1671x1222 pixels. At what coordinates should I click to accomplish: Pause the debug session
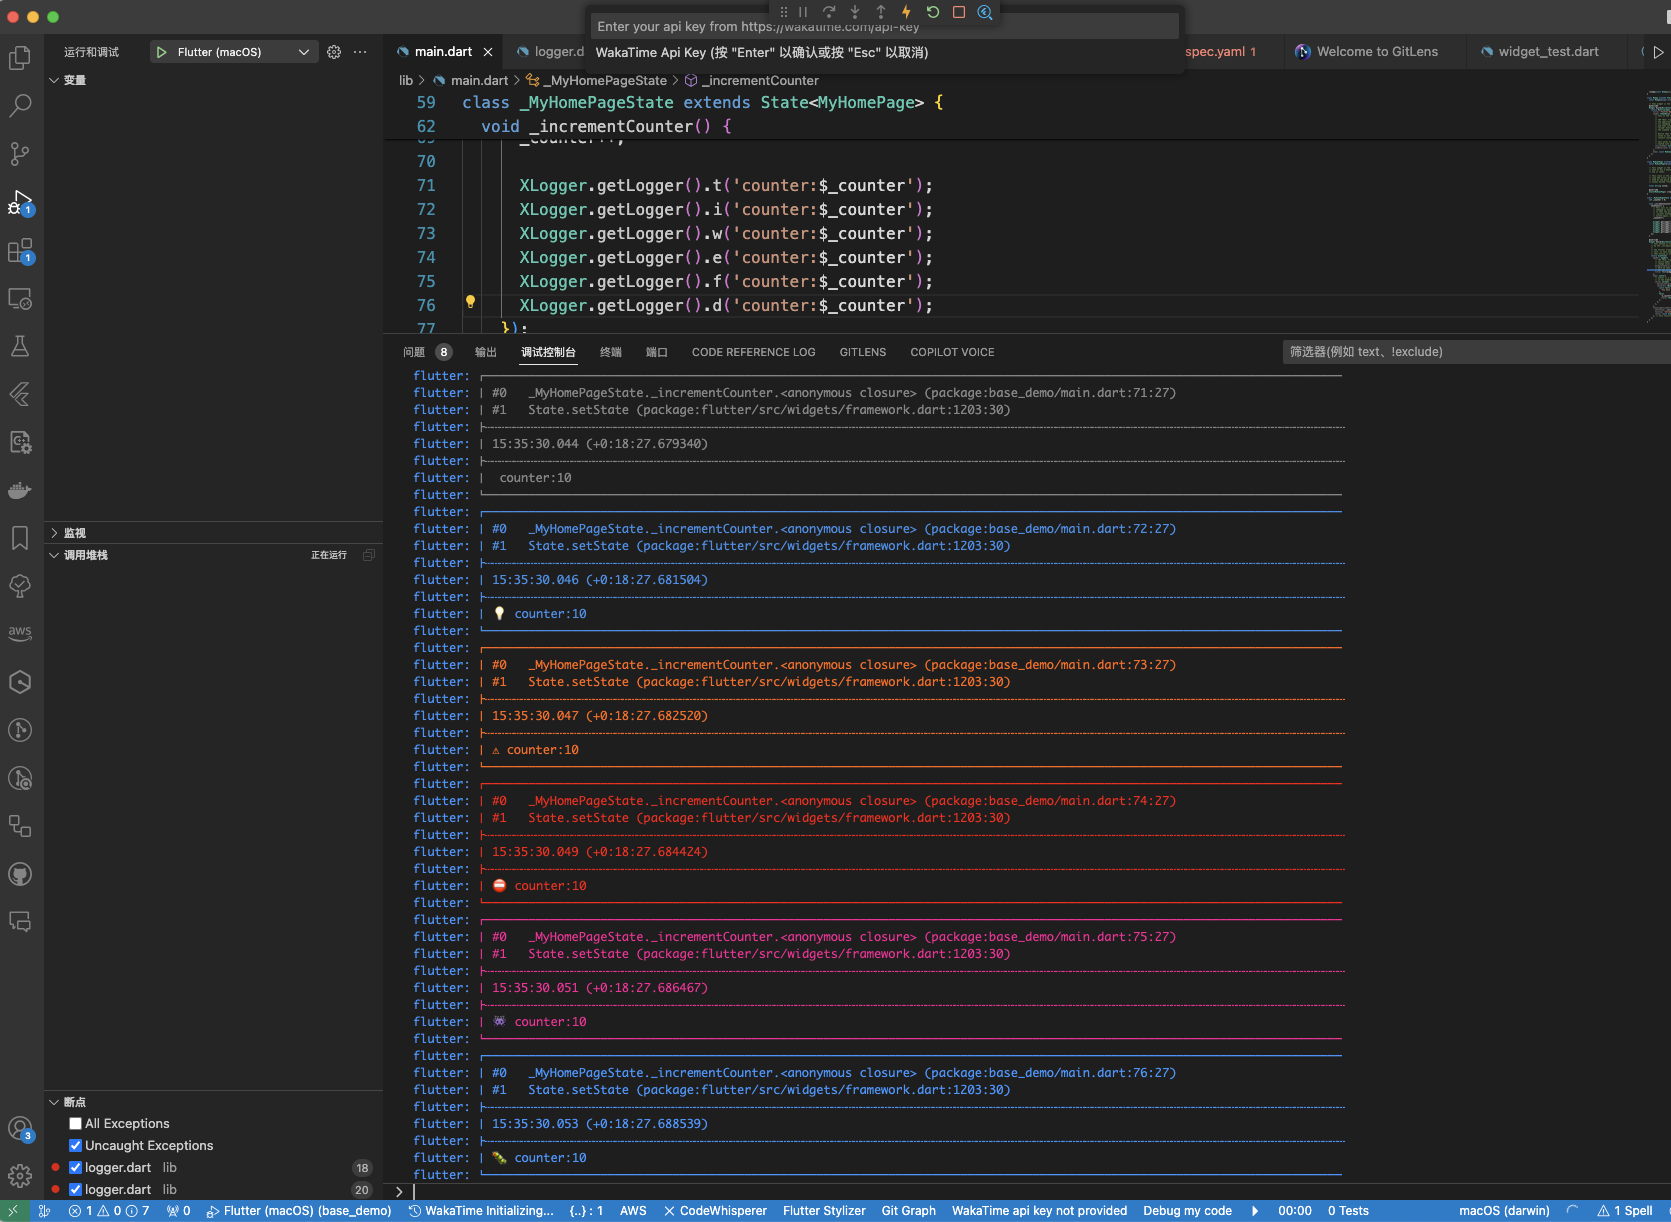point(803,12)
